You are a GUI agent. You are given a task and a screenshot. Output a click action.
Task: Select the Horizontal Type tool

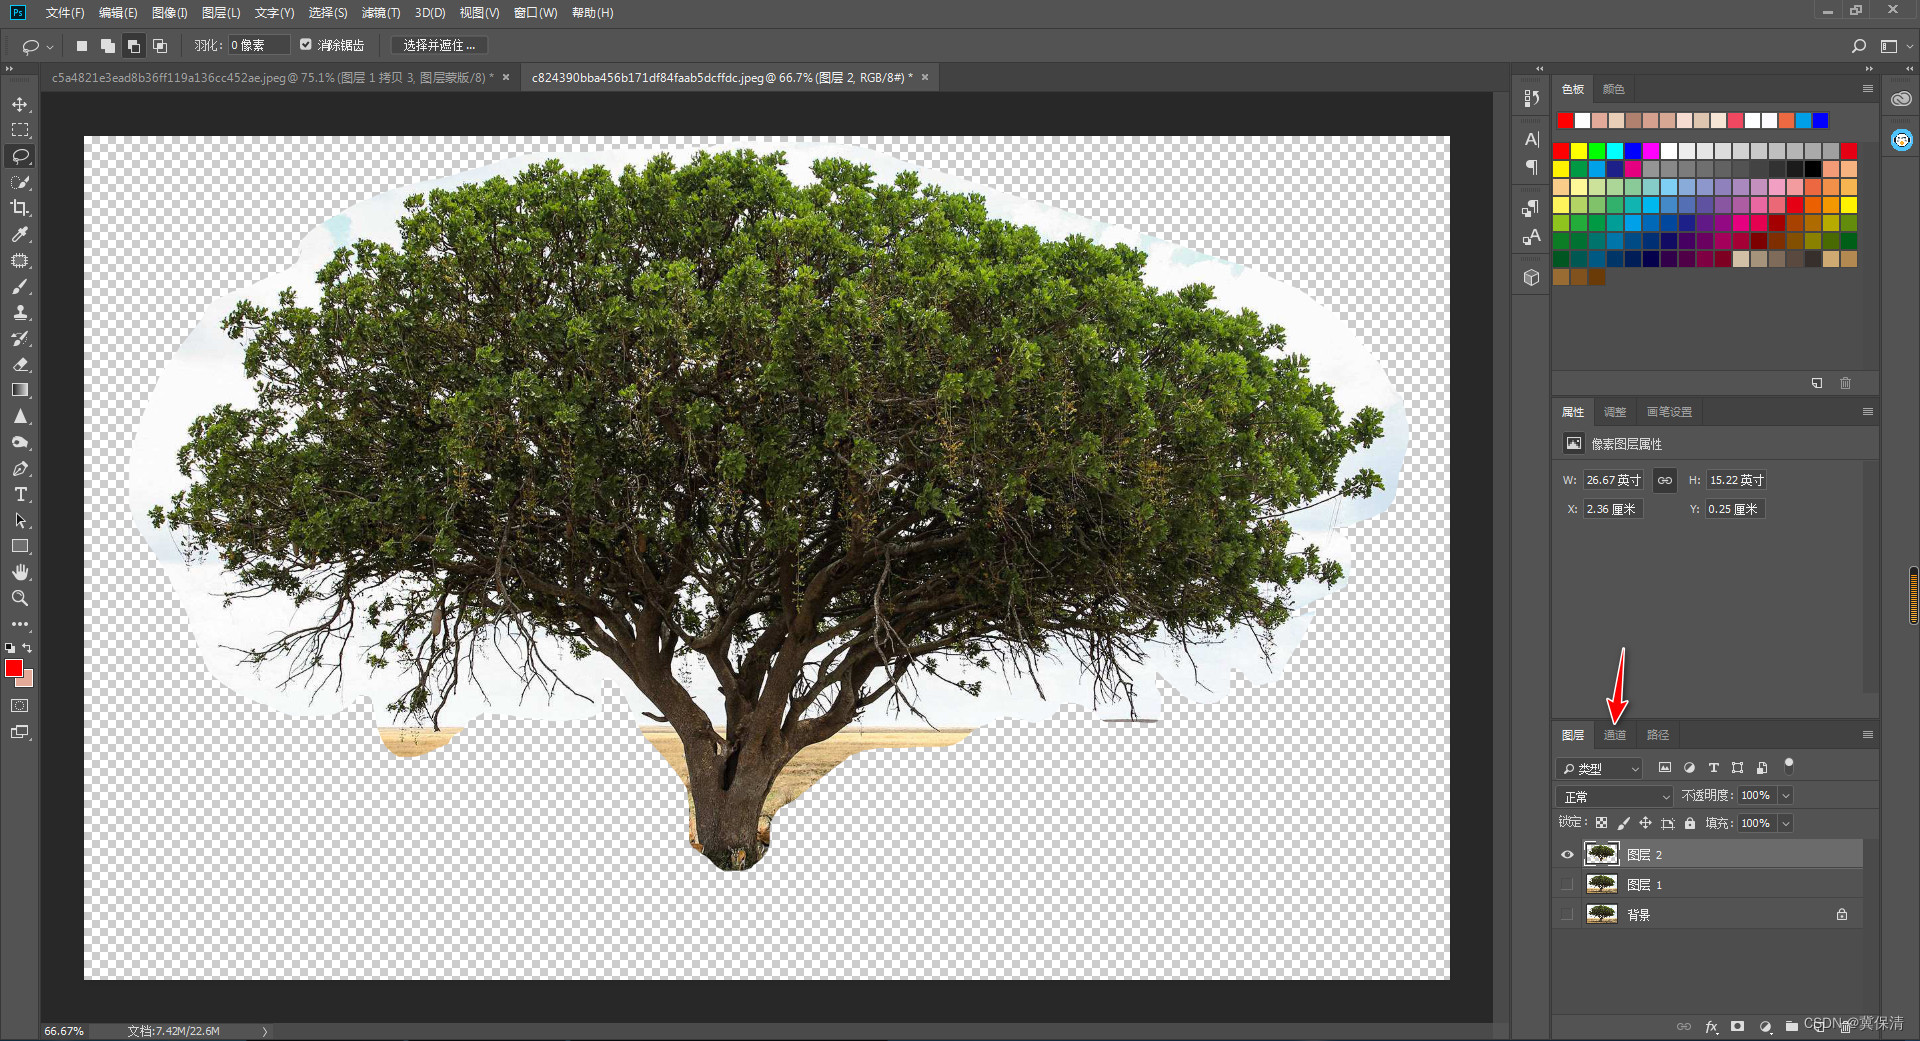[20, 494]
